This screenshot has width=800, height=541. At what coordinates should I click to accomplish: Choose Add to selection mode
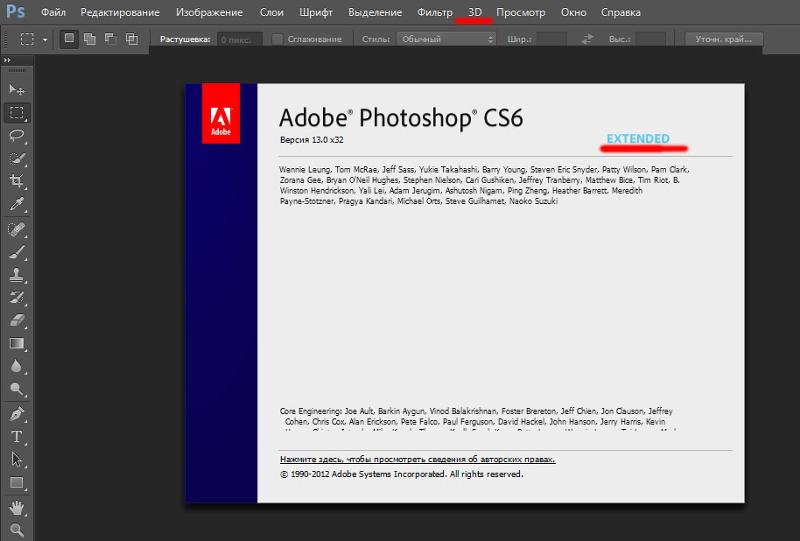(90, 39)
